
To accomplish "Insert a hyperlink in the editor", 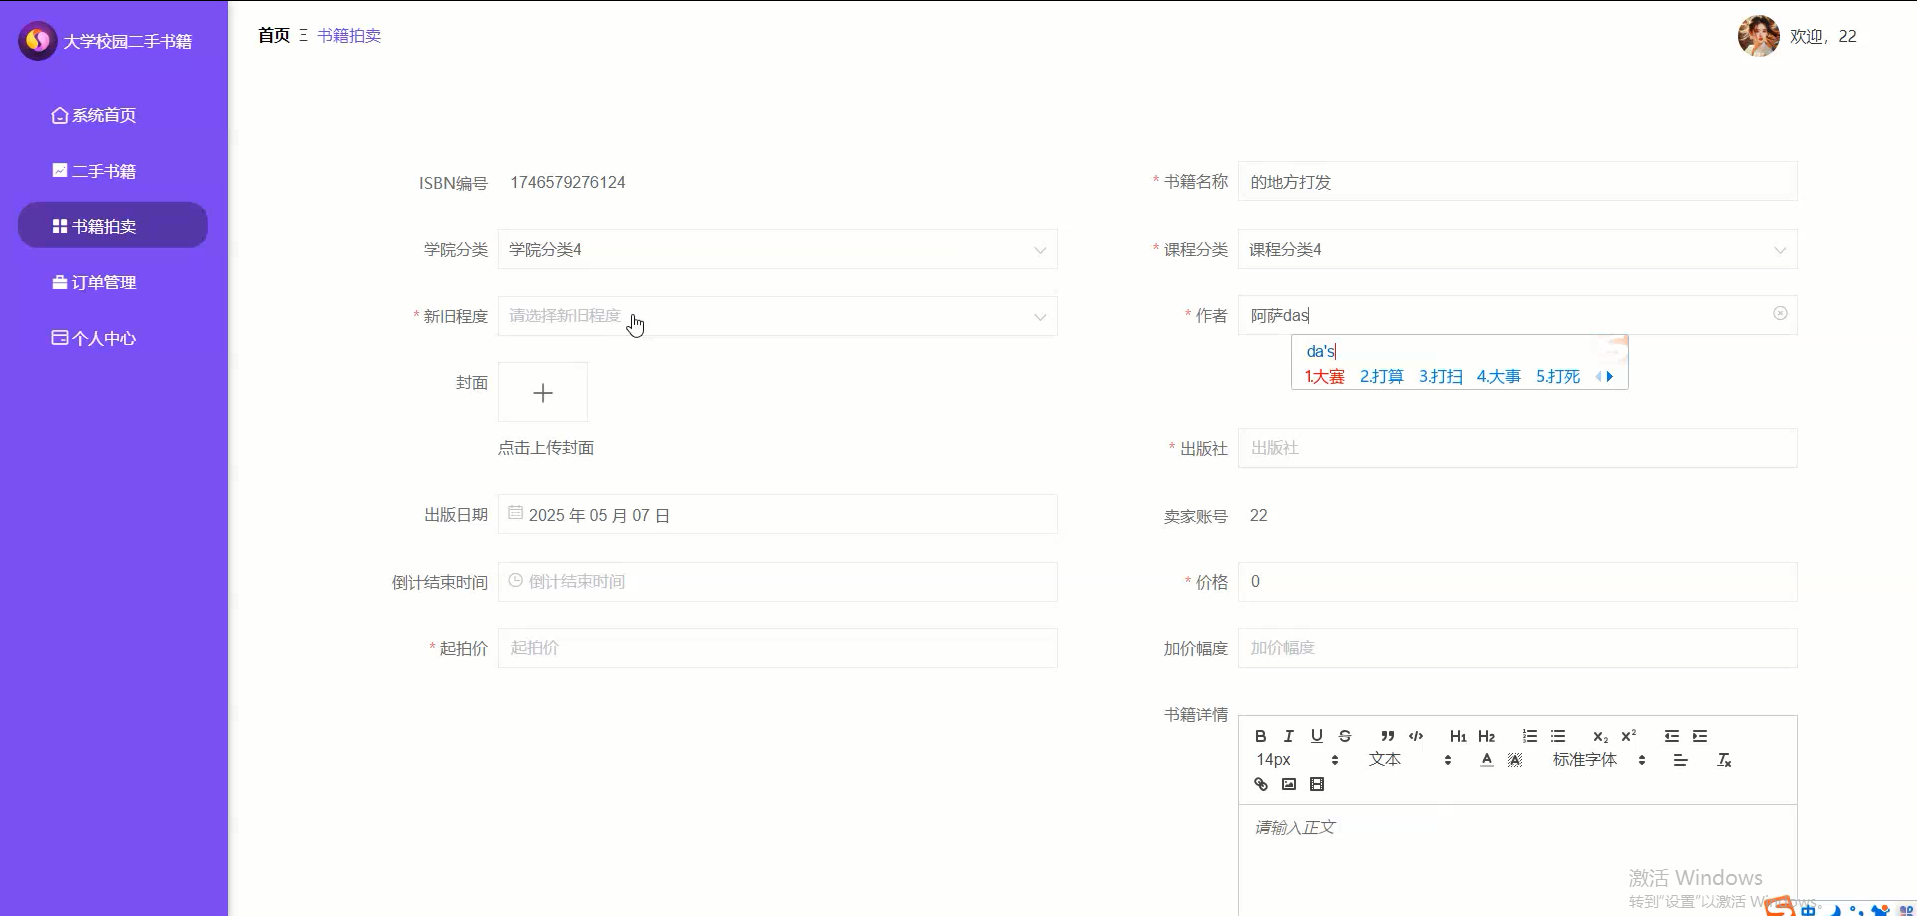I will [x=1259, y=784].
